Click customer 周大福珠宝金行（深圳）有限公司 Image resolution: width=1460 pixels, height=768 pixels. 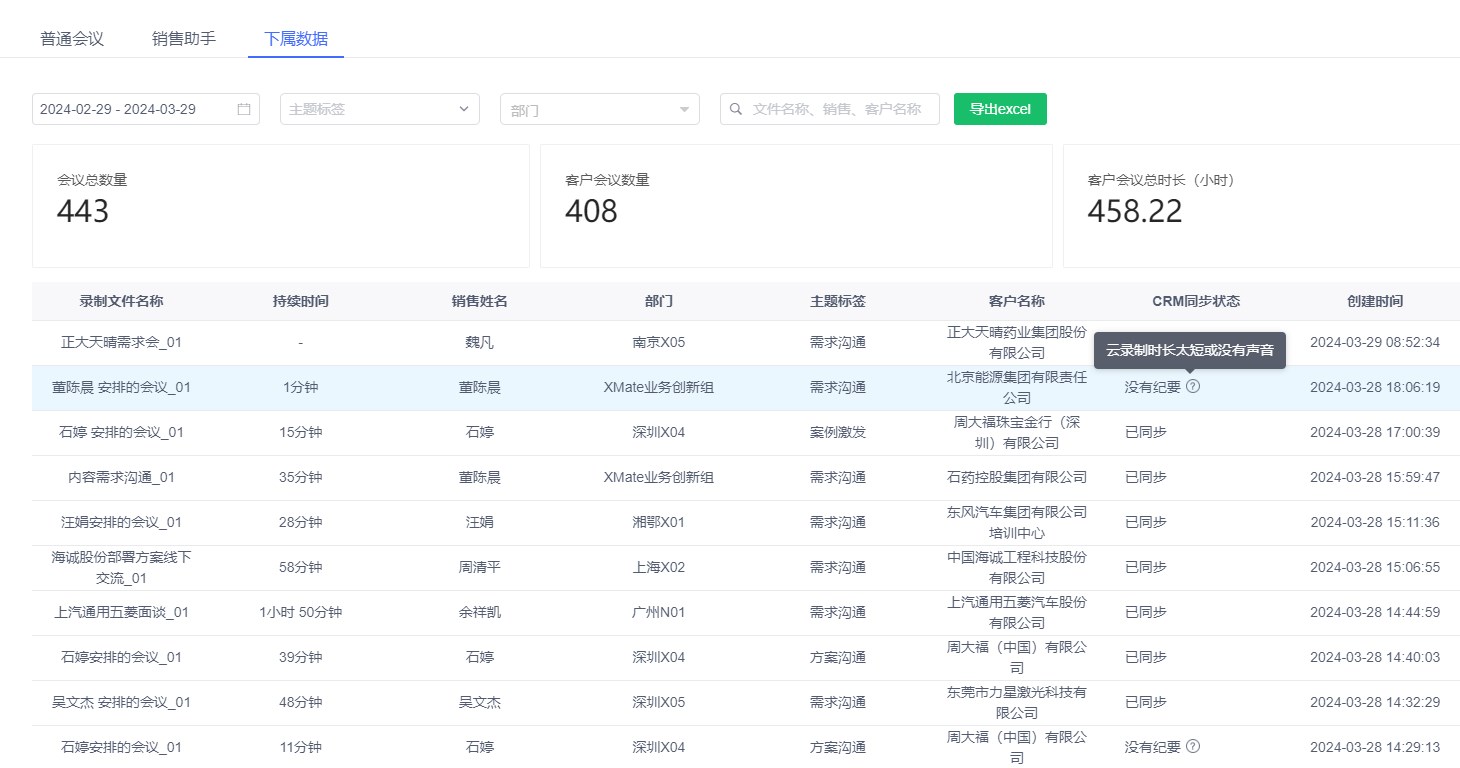click(1017, 432)
